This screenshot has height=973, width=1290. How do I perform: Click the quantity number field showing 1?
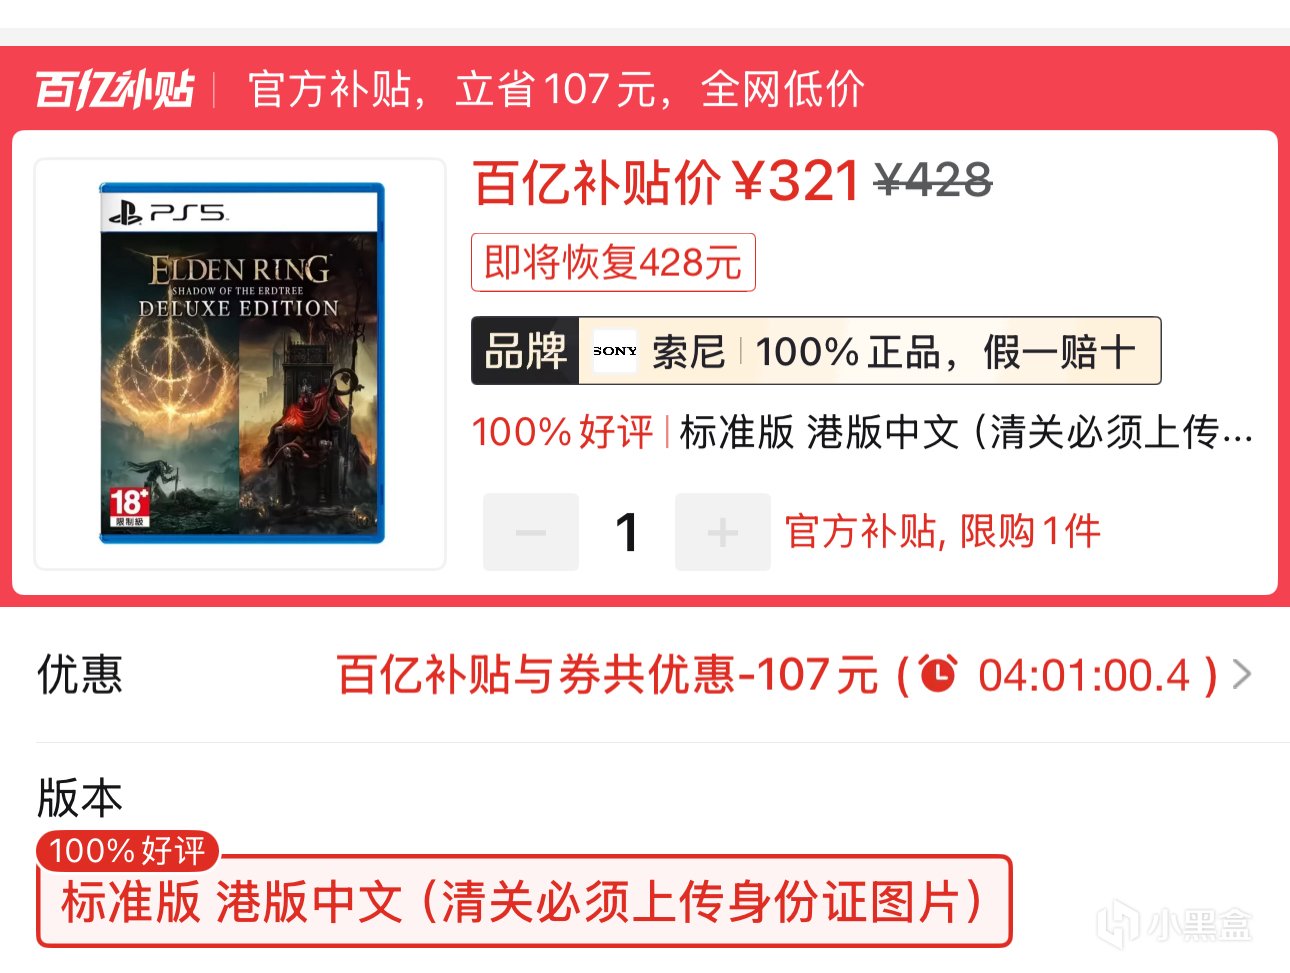coord(627,532)
